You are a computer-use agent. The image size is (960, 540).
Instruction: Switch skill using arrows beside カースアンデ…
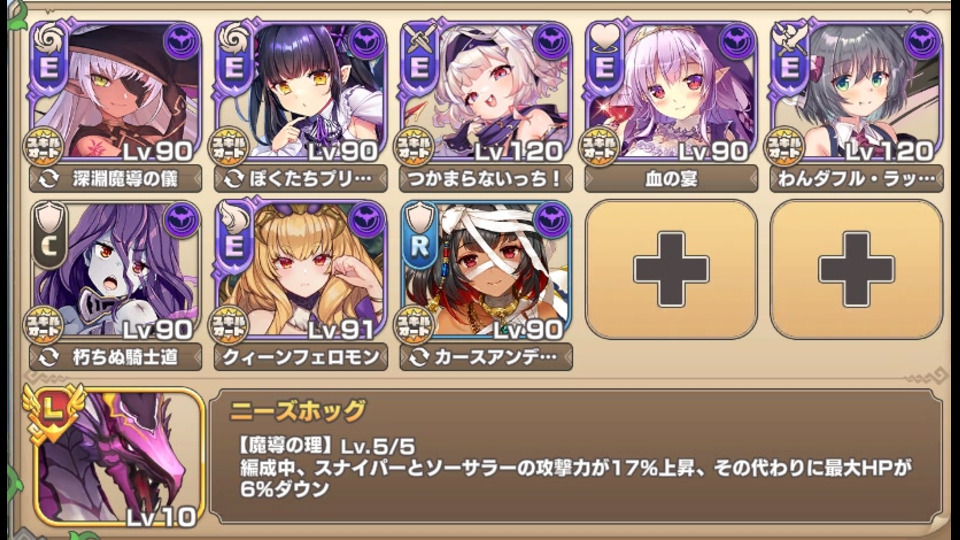[x=419, y=357]
